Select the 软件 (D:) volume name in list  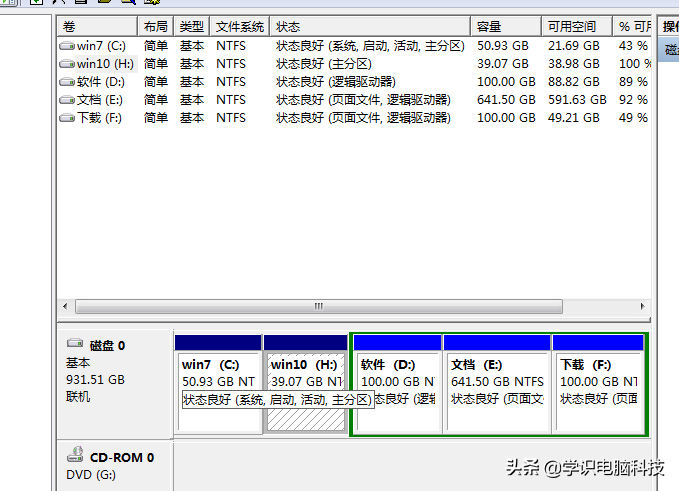point(100,81)
